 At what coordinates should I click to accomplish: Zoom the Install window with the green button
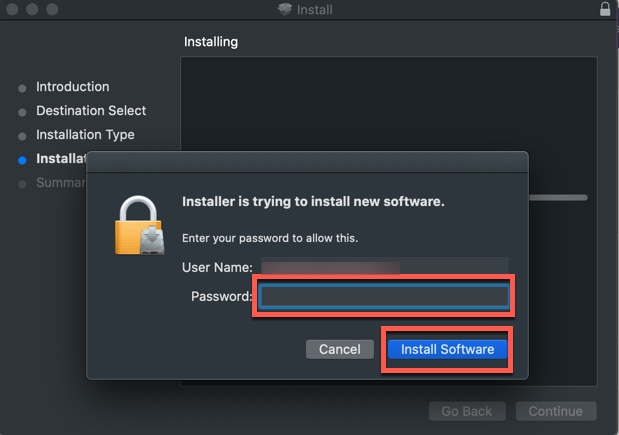[51, 9]
